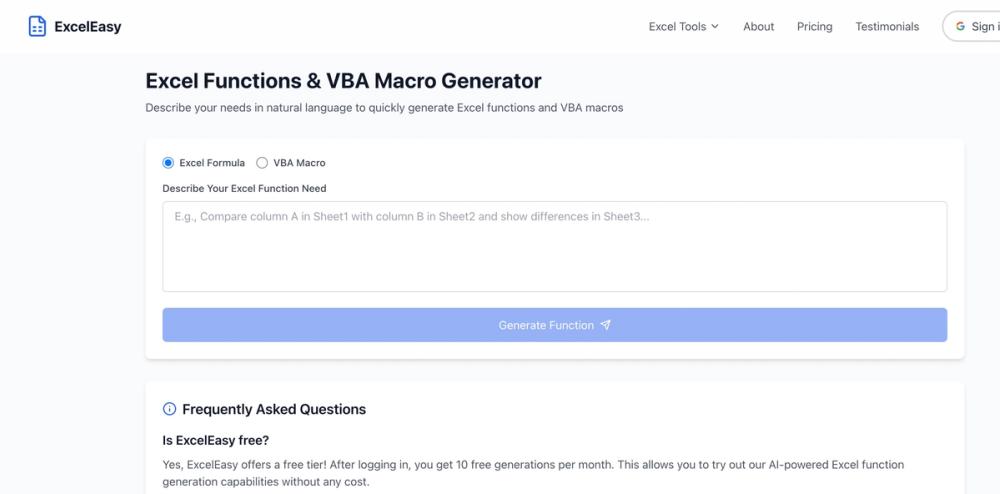Click the Google G icon
1000x494 pixels.
[x=960, y=27]
